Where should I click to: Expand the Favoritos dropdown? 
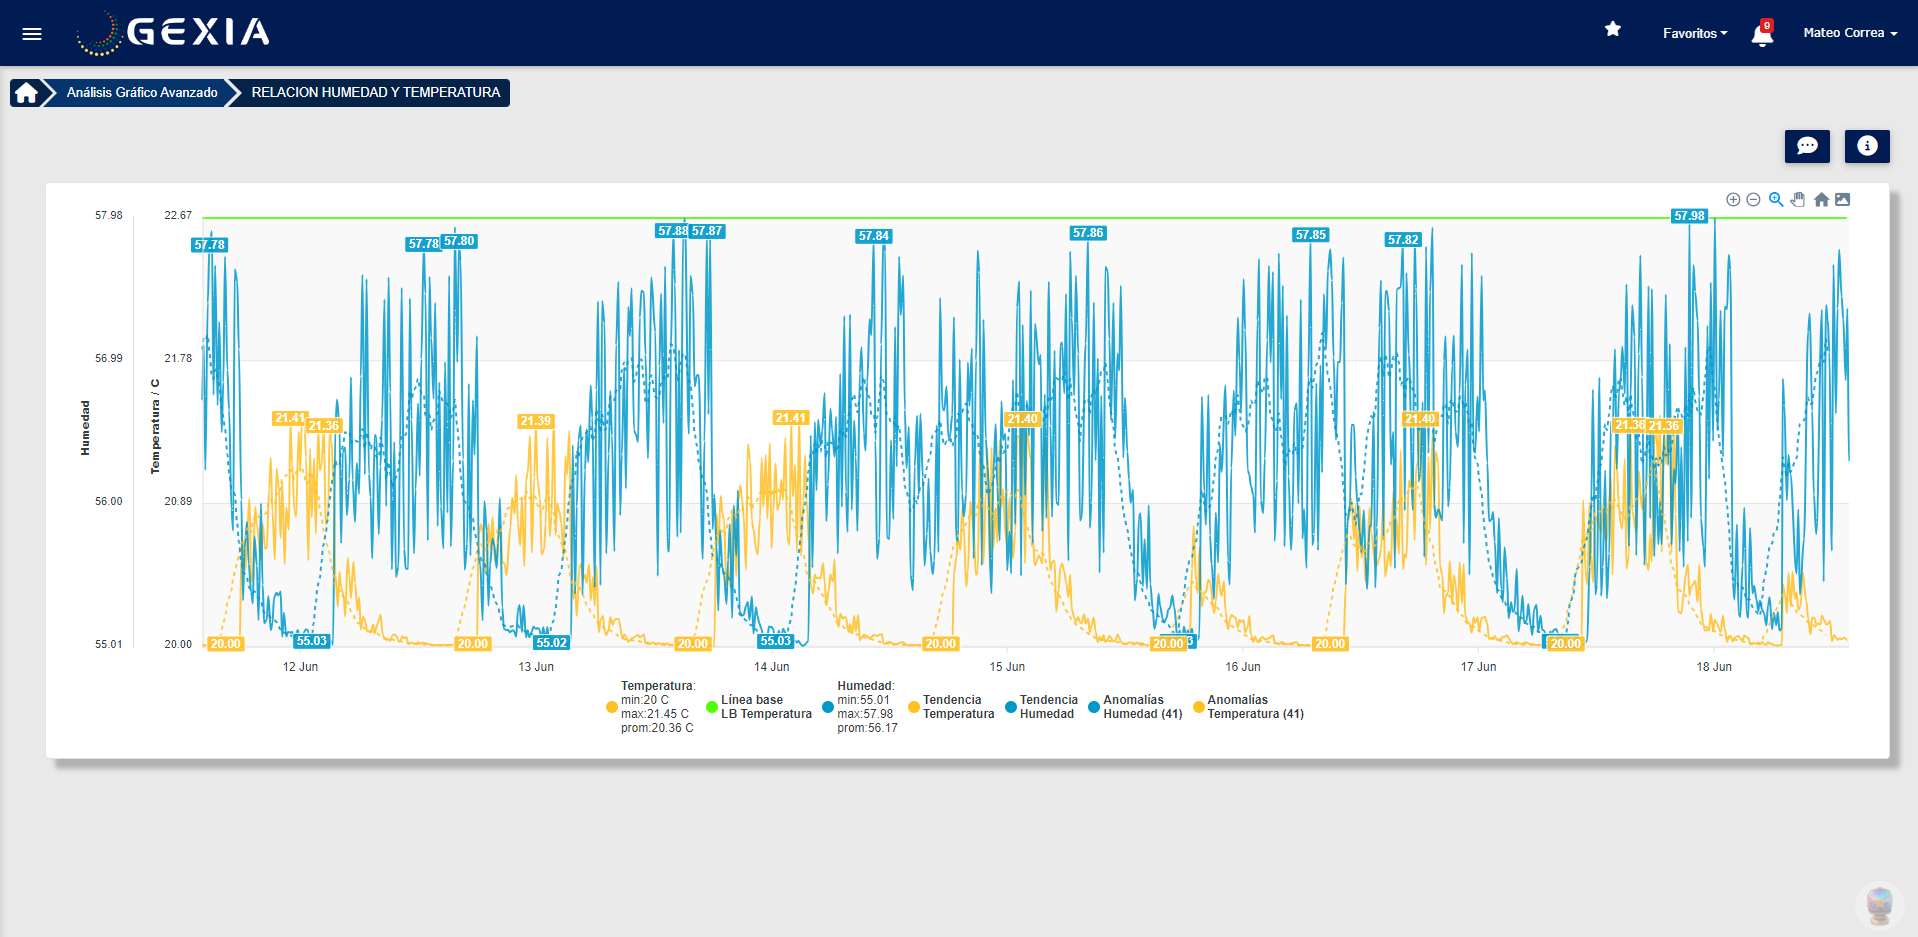tap(1694, 34)
